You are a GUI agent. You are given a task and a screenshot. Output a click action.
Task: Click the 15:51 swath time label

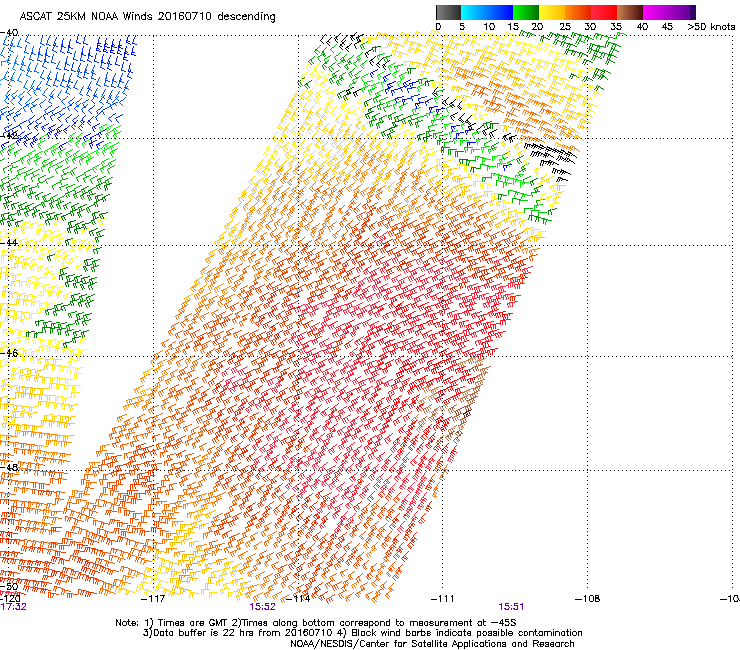pos(511,607)
